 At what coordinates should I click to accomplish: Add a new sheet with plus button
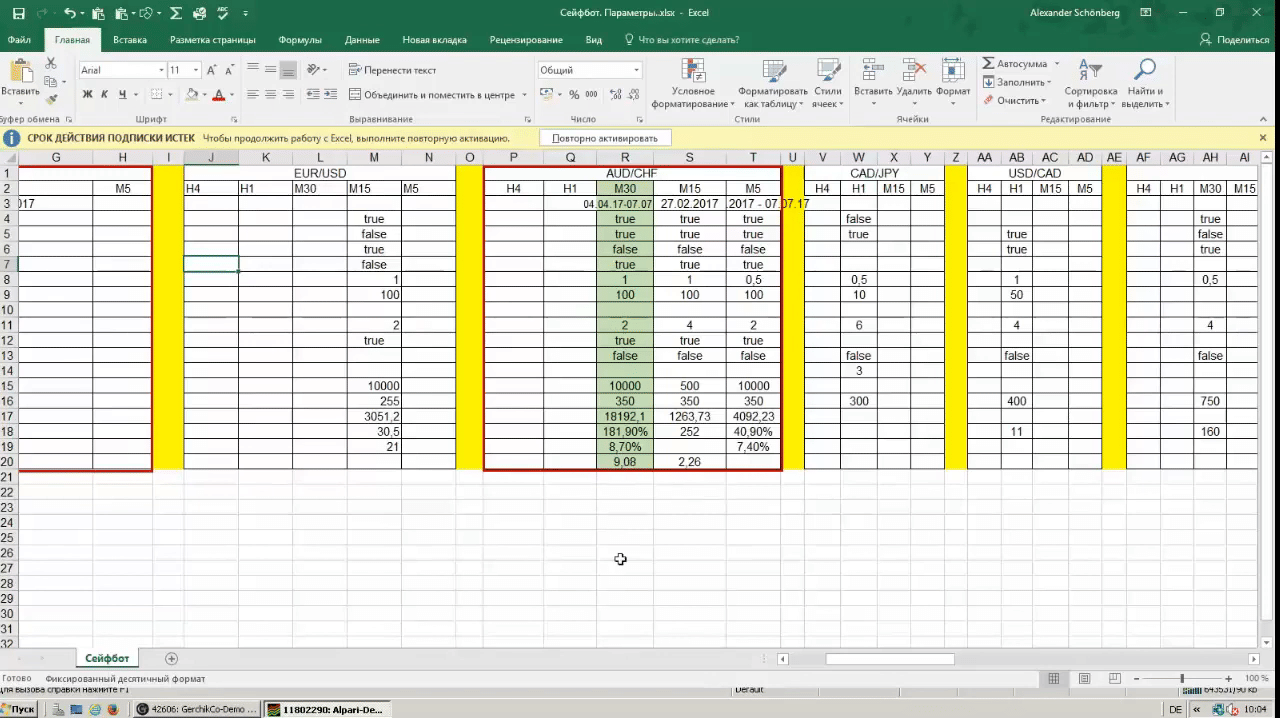[x=171, y=658]
